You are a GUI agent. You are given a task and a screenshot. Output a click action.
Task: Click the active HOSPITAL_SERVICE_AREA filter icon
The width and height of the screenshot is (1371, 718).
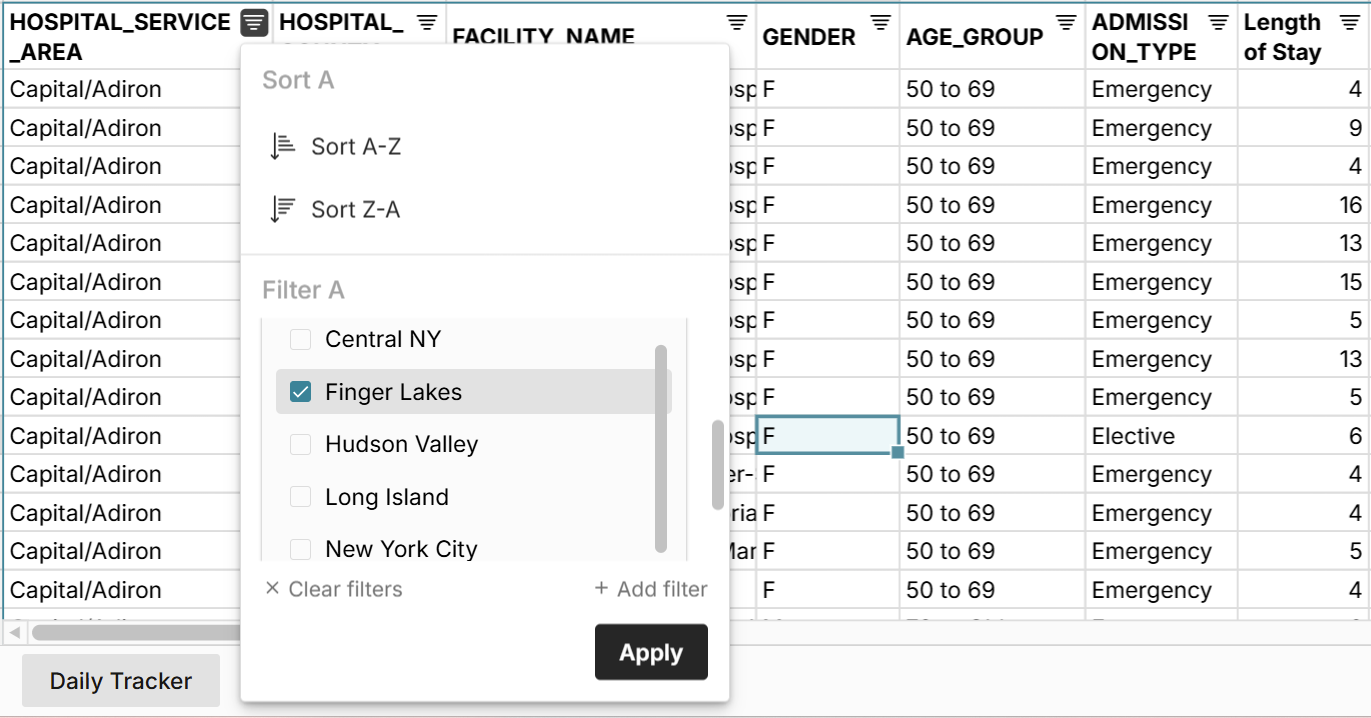pyautogui.click(x=255, y=22)
